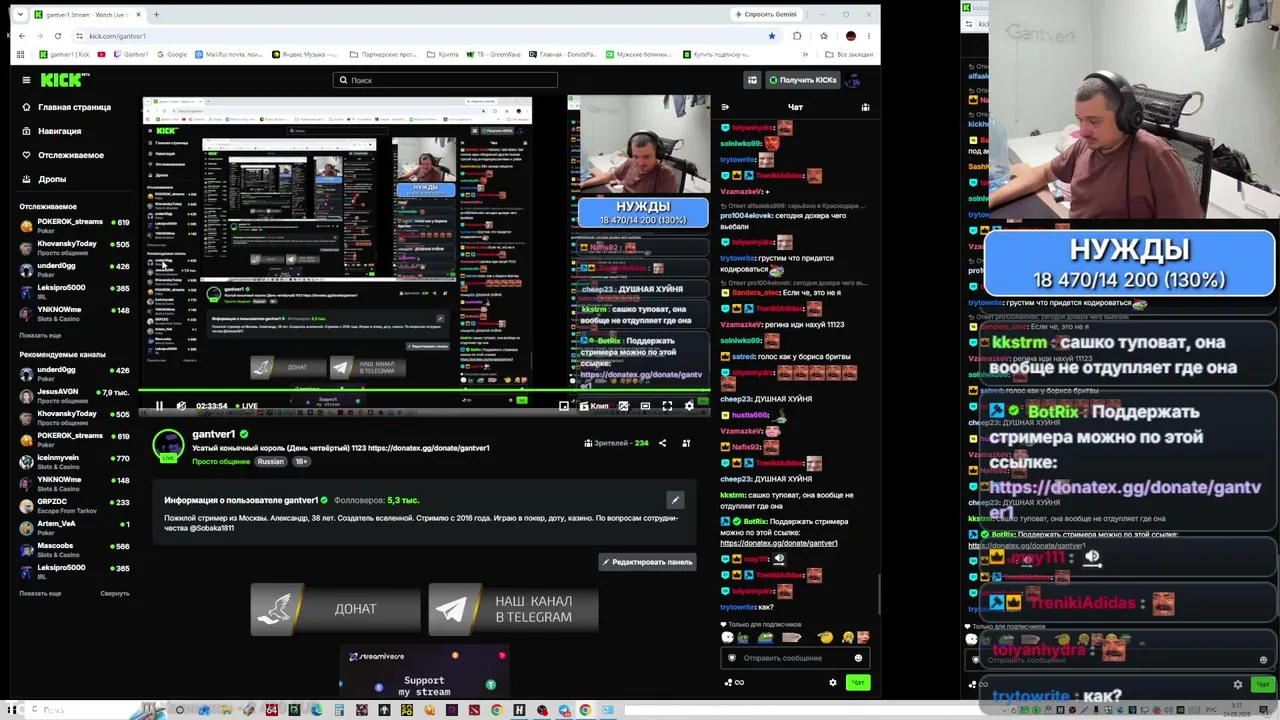Viewport: 1280px width, 720px height.
Task: Open the Google bookmark
Action: [172, 54]
